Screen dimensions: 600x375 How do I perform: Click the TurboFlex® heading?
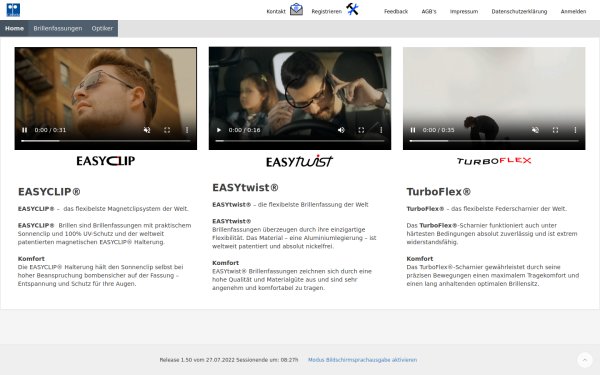pyautogui.click(x=439, y=192)
